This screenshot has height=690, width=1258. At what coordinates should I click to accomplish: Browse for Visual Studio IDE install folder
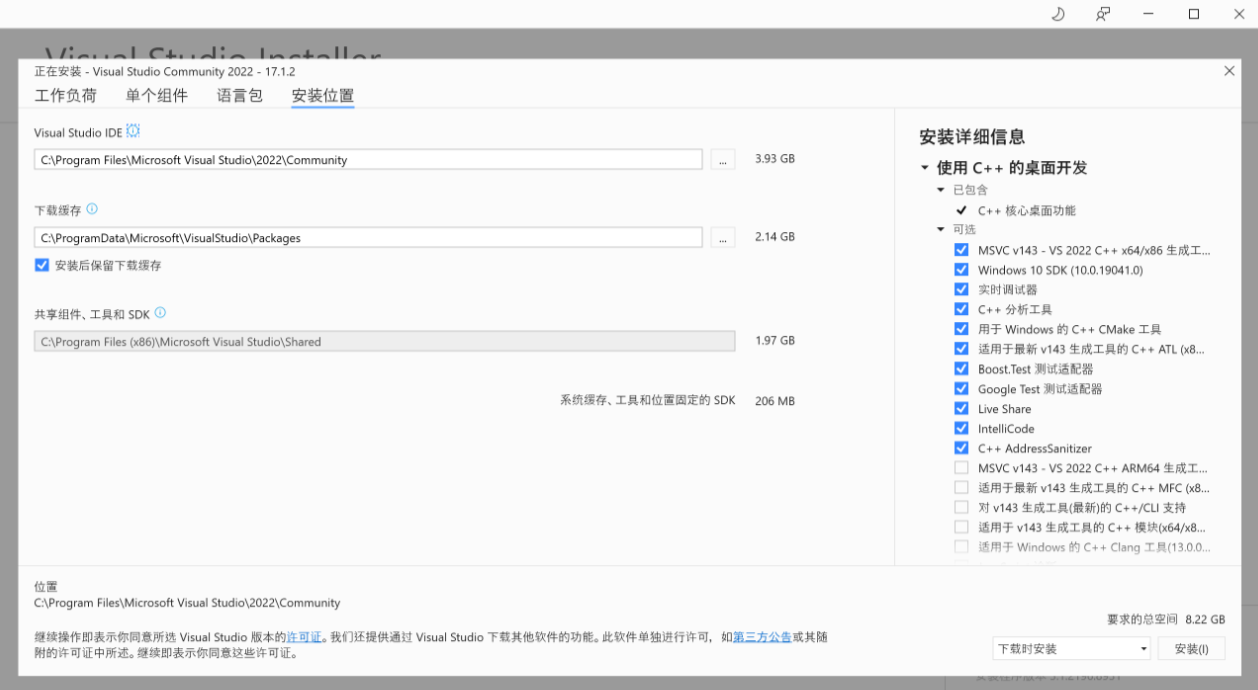pos(723,160)
